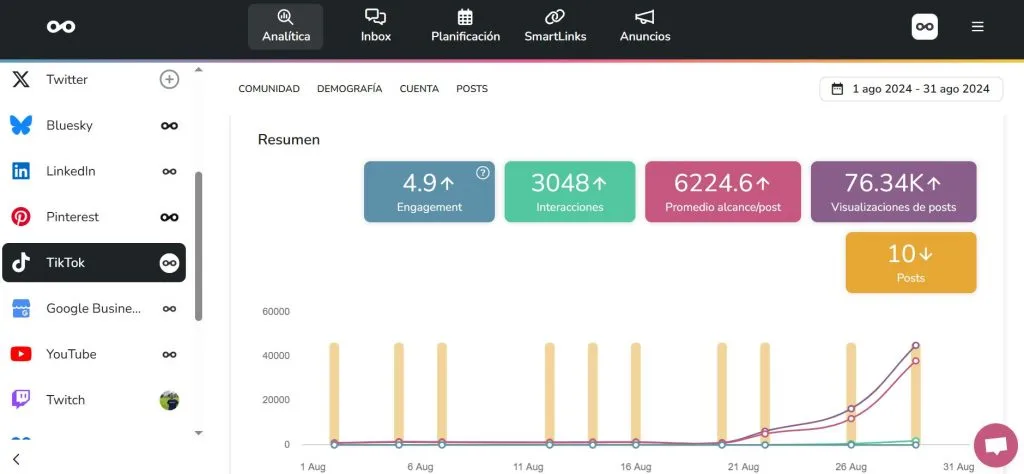Click the Engagement help question mark
The height and width of the screenshot is (474, 1024).
pyautogui.click(x=483, y=173)
